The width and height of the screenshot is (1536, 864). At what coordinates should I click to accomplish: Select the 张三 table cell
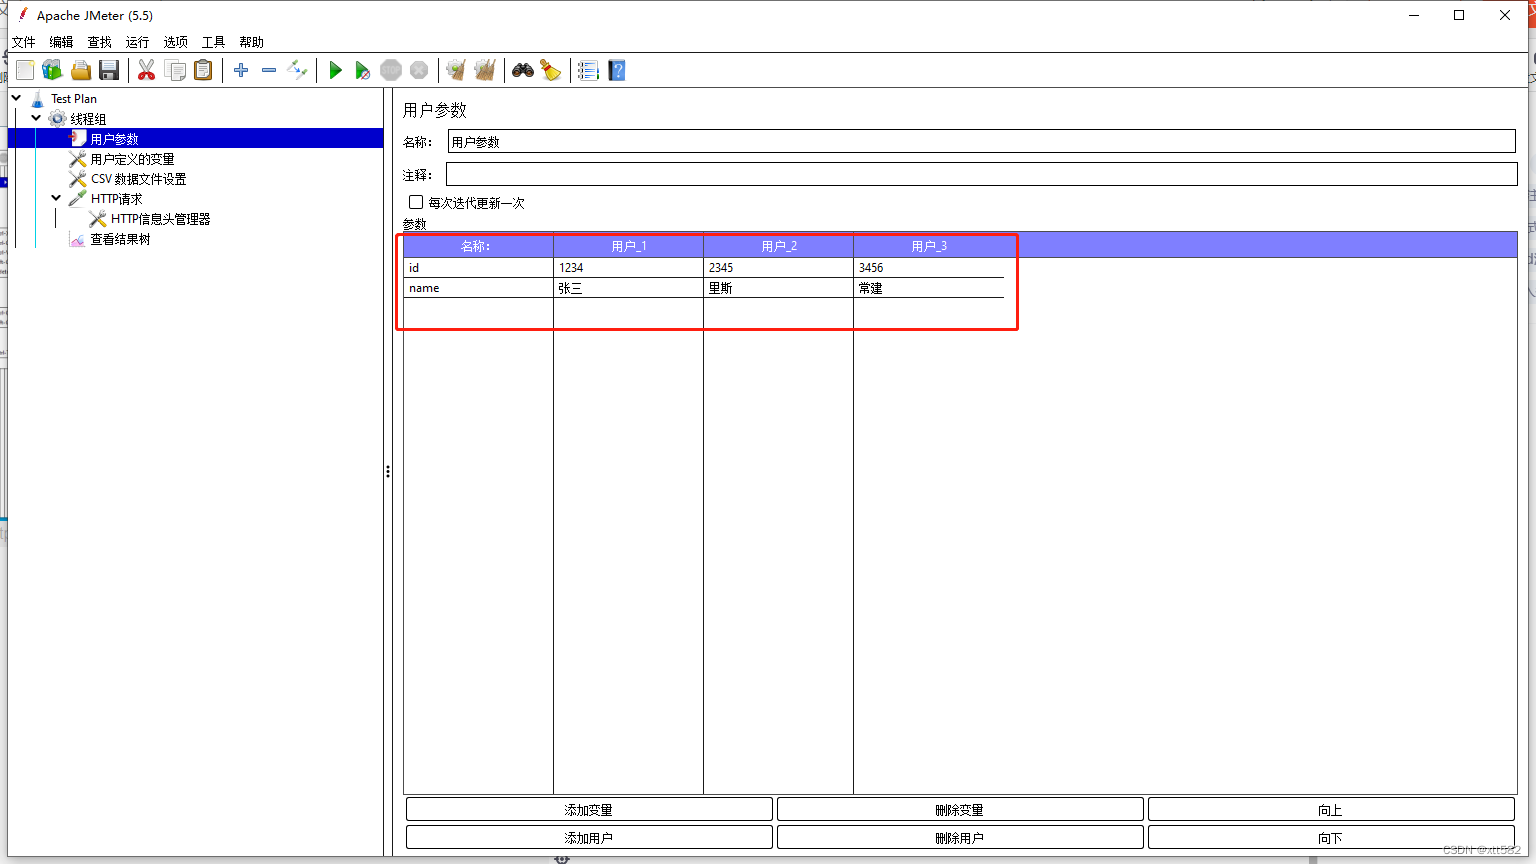(x=628, y=287)
